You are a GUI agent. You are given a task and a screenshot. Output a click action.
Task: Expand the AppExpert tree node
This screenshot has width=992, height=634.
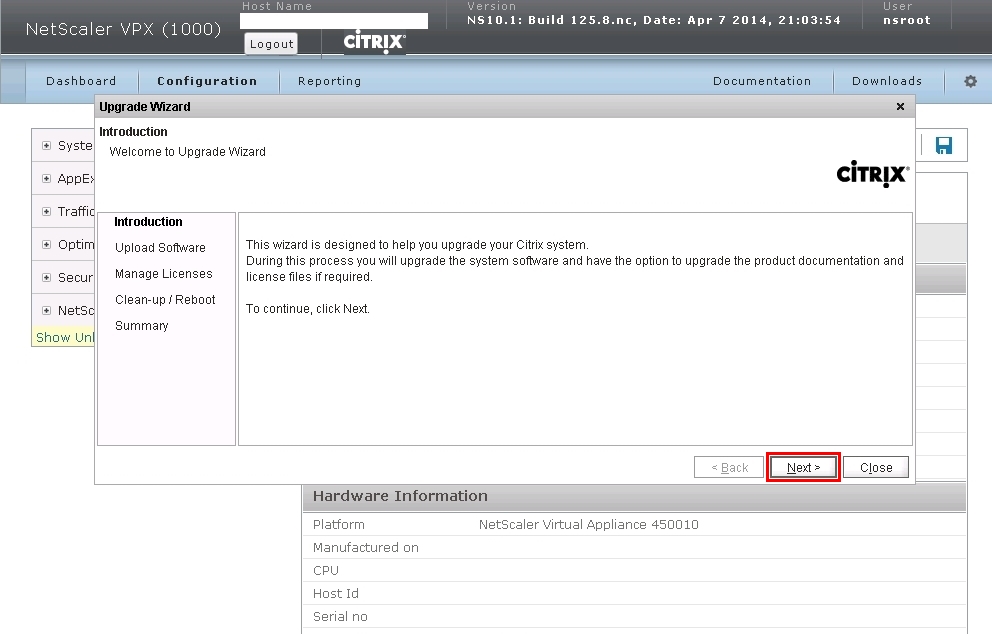pyautogui.click(x=46, y=178)
